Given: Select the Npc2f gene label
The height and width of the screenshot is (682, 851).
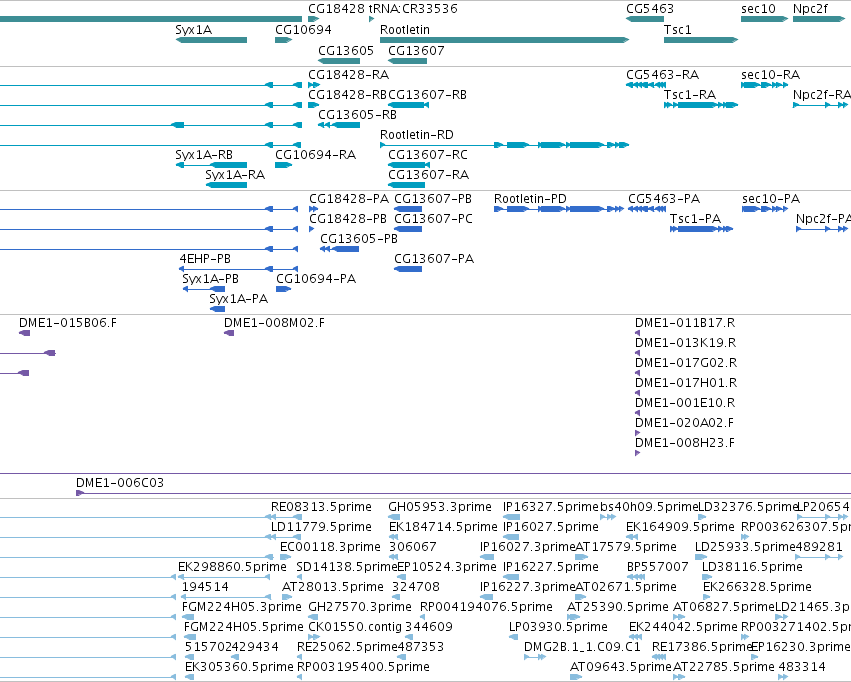Looking at the screenshot, I should [x=811, y=9].
